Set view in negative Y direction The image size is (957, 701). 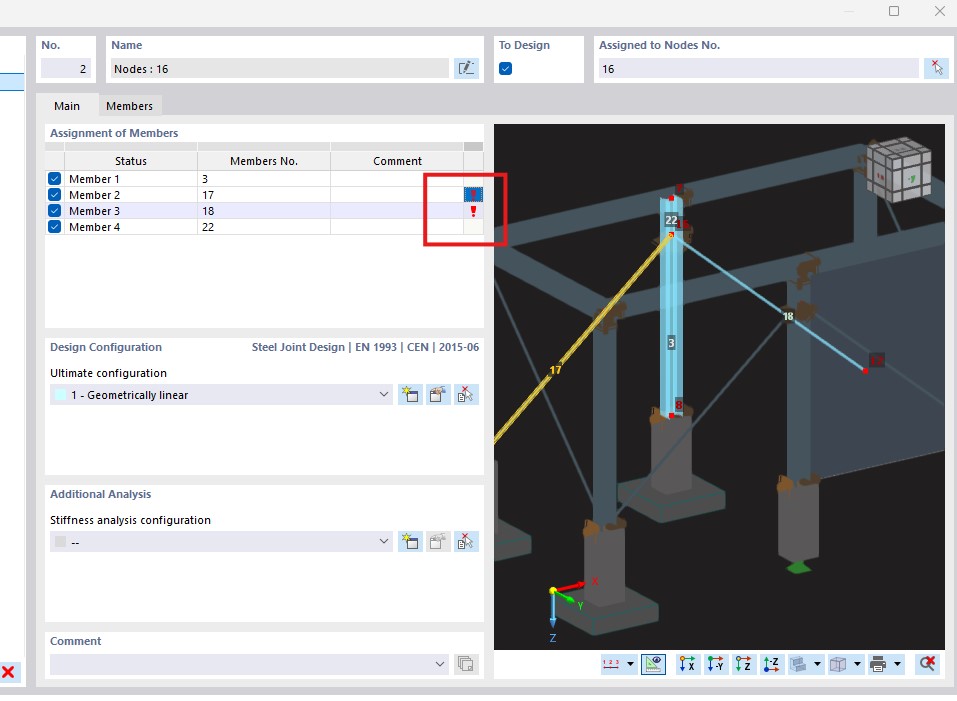click(x=715, y=664)
